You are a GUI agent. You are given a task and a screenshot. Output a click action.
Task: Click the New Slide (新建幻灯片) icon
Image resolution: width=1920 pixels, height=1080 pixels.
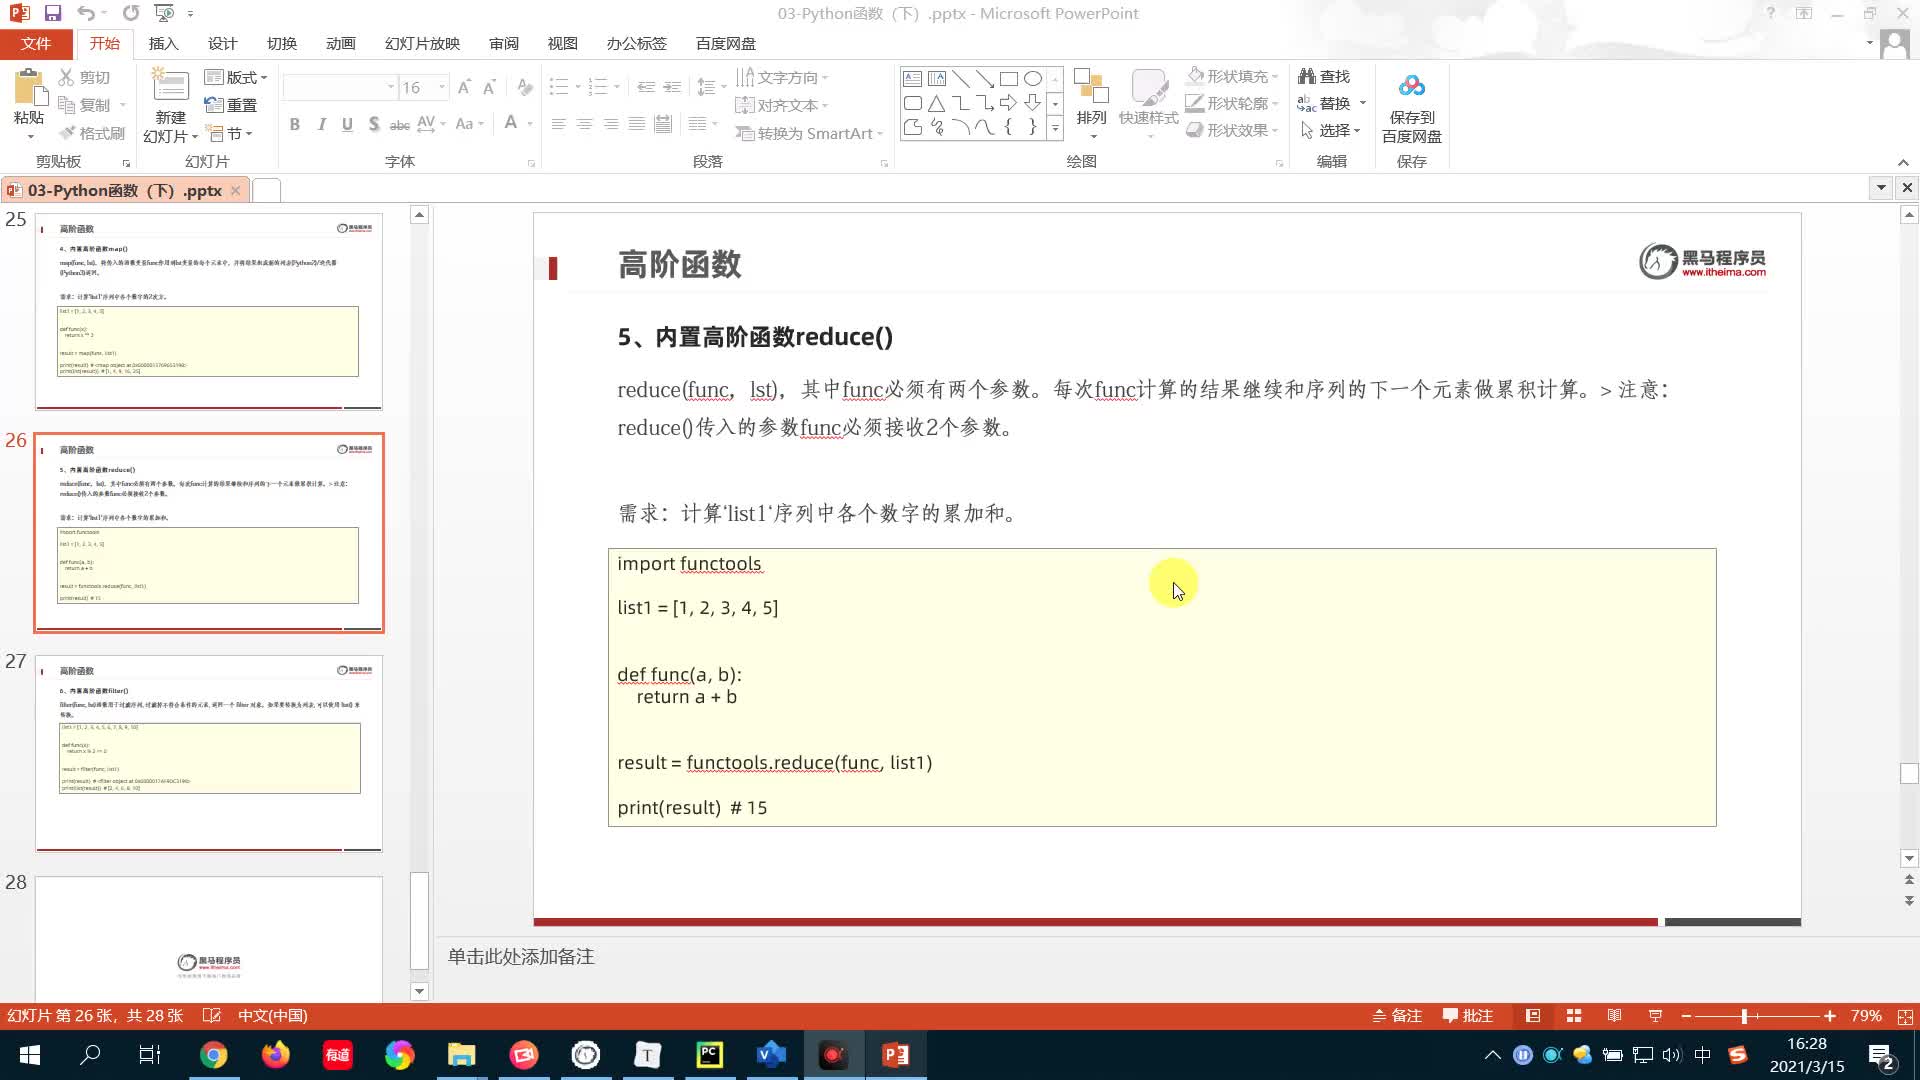coord(170,87)
